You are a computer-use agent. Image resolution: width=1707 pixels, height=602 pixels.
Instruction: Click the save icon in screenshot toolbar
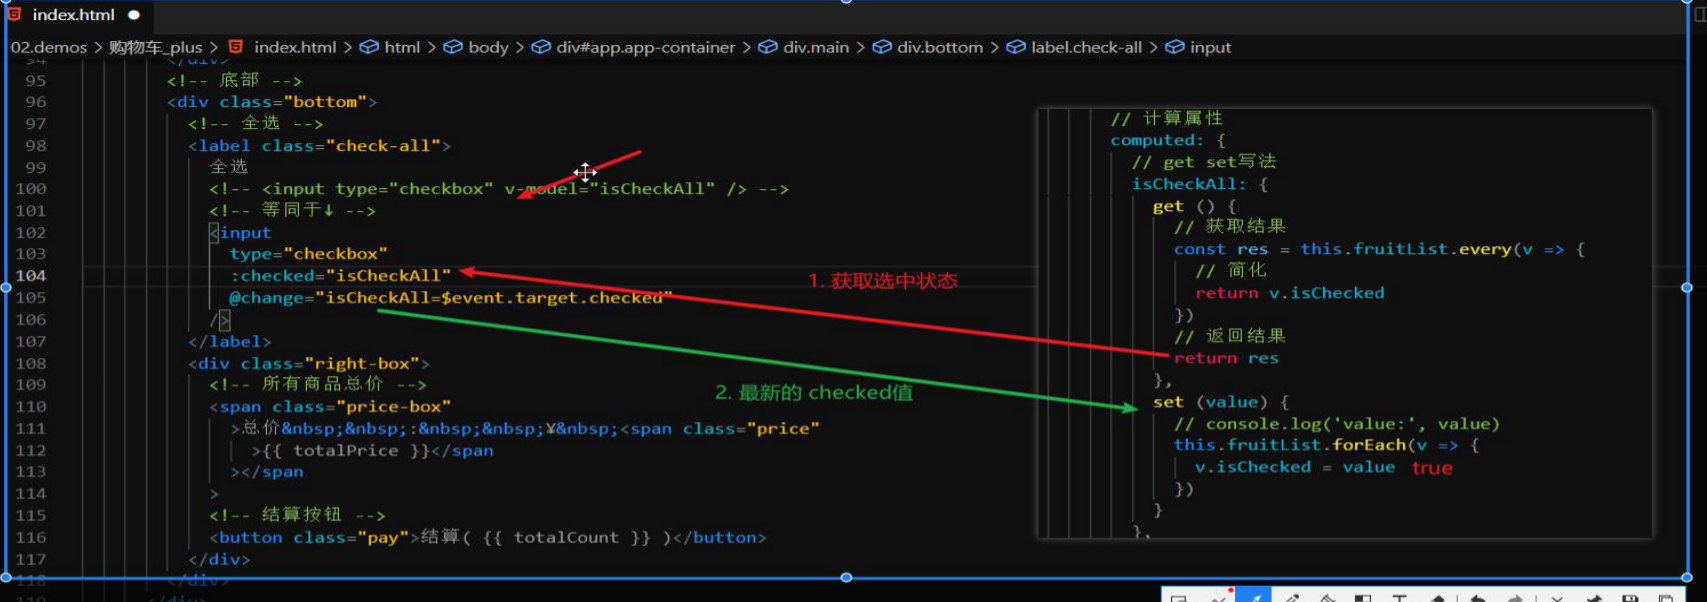(1630, 597)
